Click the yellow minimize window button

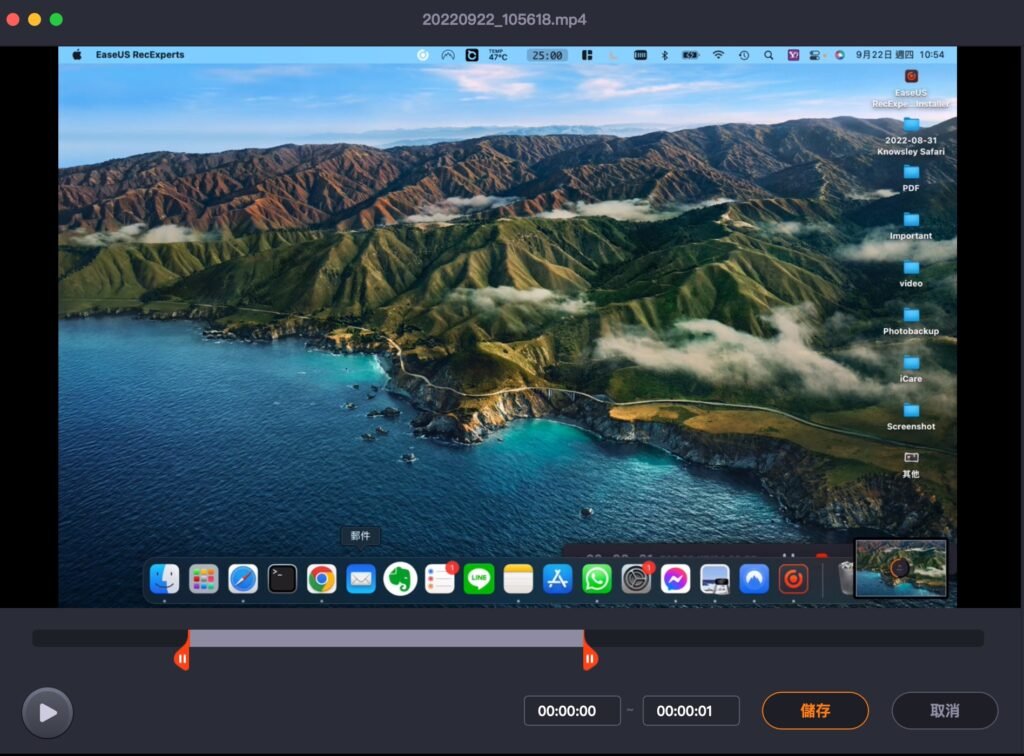point(35,20)
